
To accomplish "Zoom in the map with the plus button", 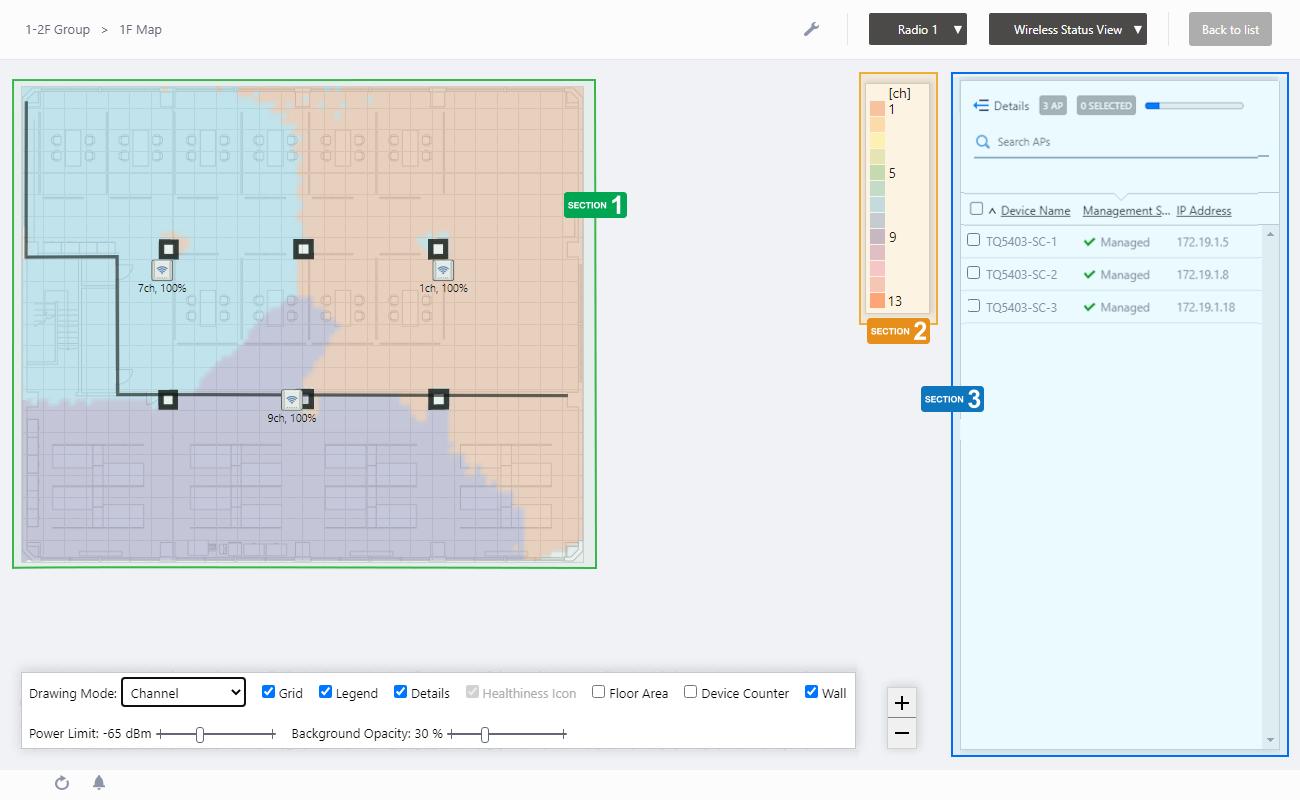I will (x=902, y=703).
